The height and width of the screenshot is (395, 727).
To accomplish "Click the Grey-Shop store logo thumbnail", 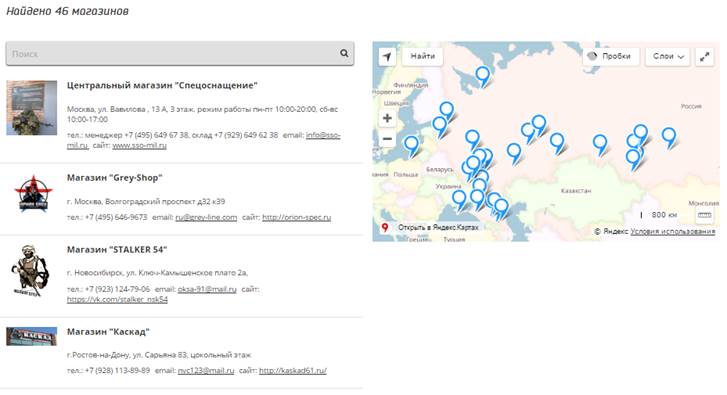I will click(33, 194).
